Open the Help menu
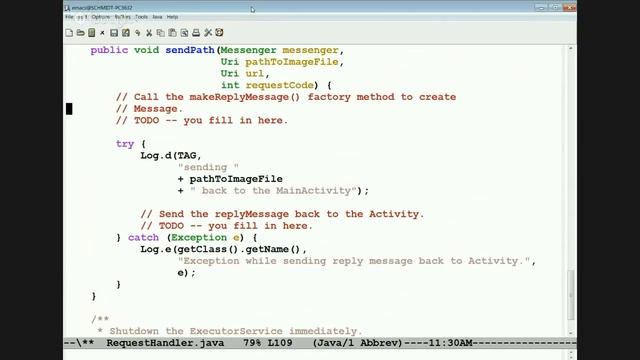 tap(172, 17)
